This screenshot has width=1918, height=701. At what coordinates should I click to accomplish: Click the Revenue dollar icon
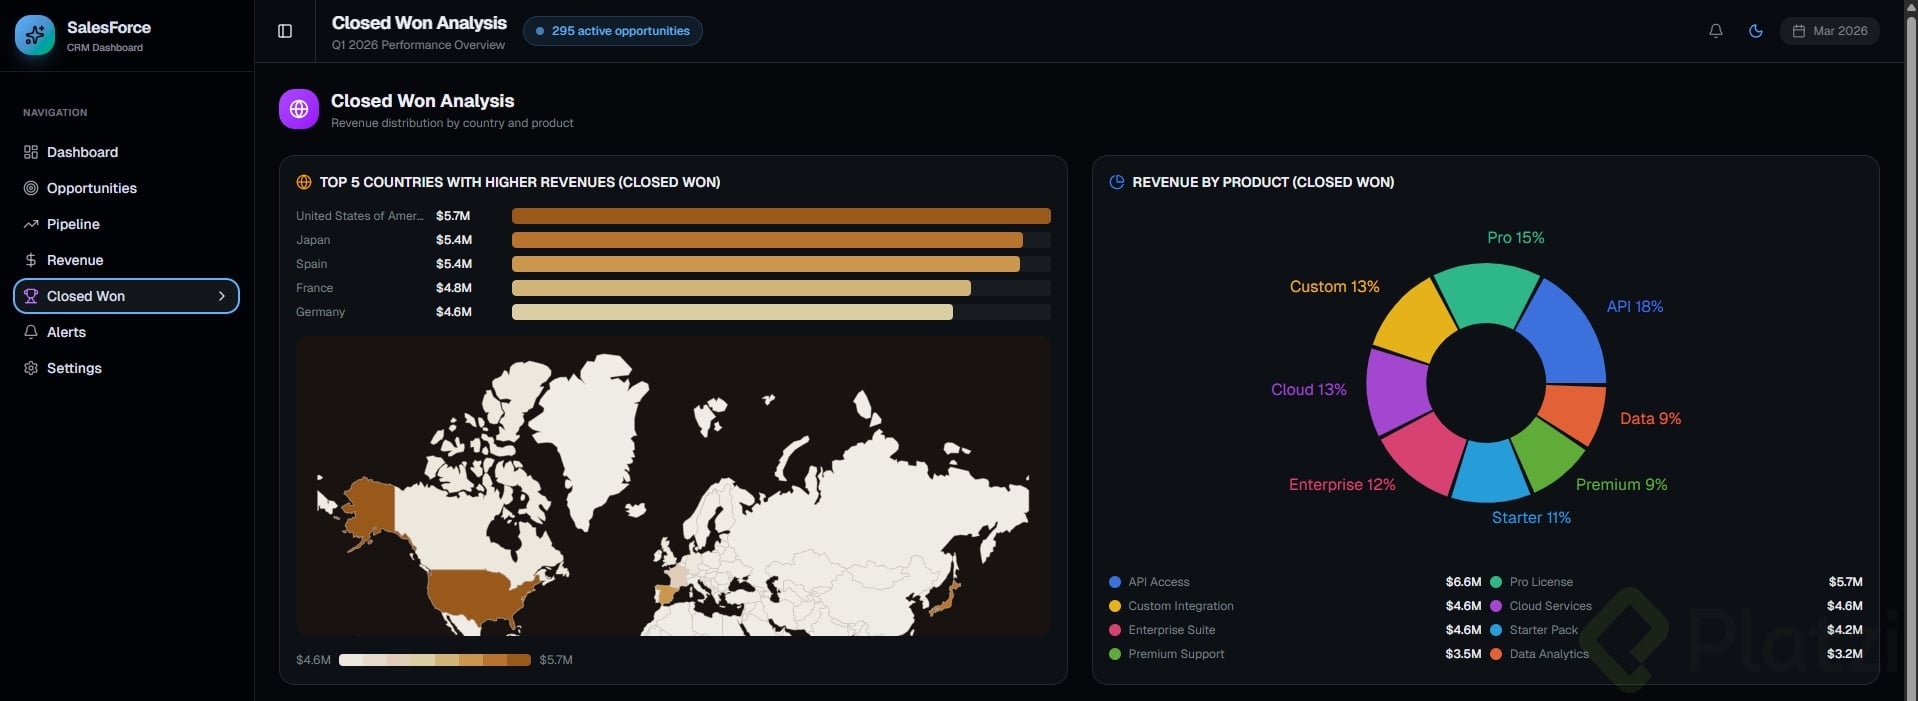[x=31, y=260]
